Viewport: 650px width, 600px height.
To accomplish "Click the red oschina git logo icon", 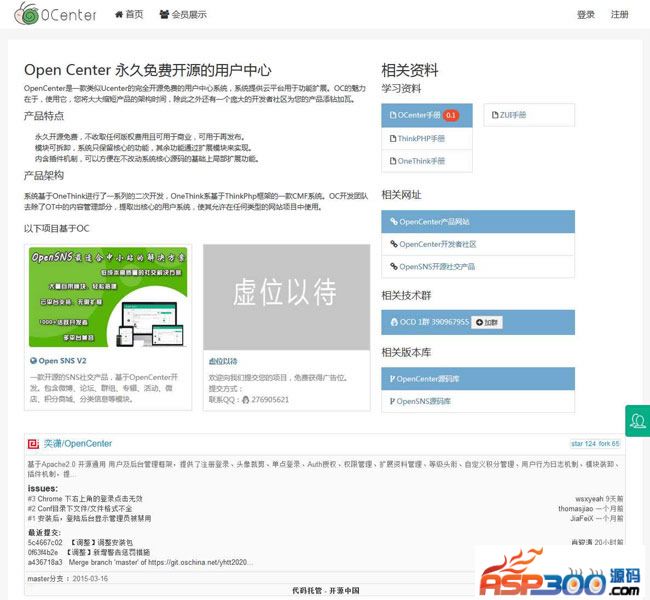I will click(33, 444).
